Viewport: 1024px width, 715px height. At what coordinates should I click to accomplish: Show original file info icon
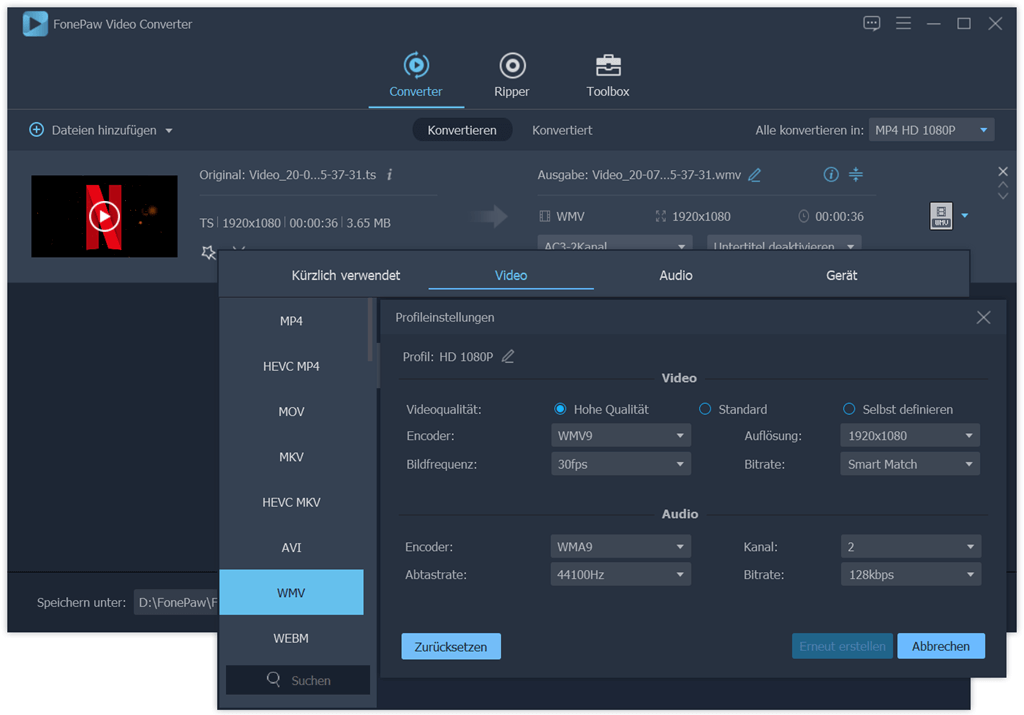point(390,174)
